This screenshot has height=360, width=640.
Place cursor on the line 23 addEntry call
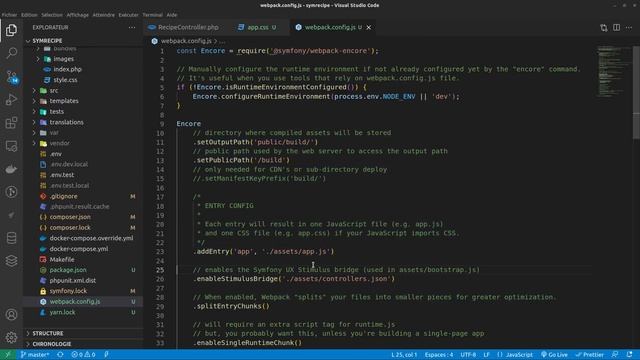(x=264, y=251)
